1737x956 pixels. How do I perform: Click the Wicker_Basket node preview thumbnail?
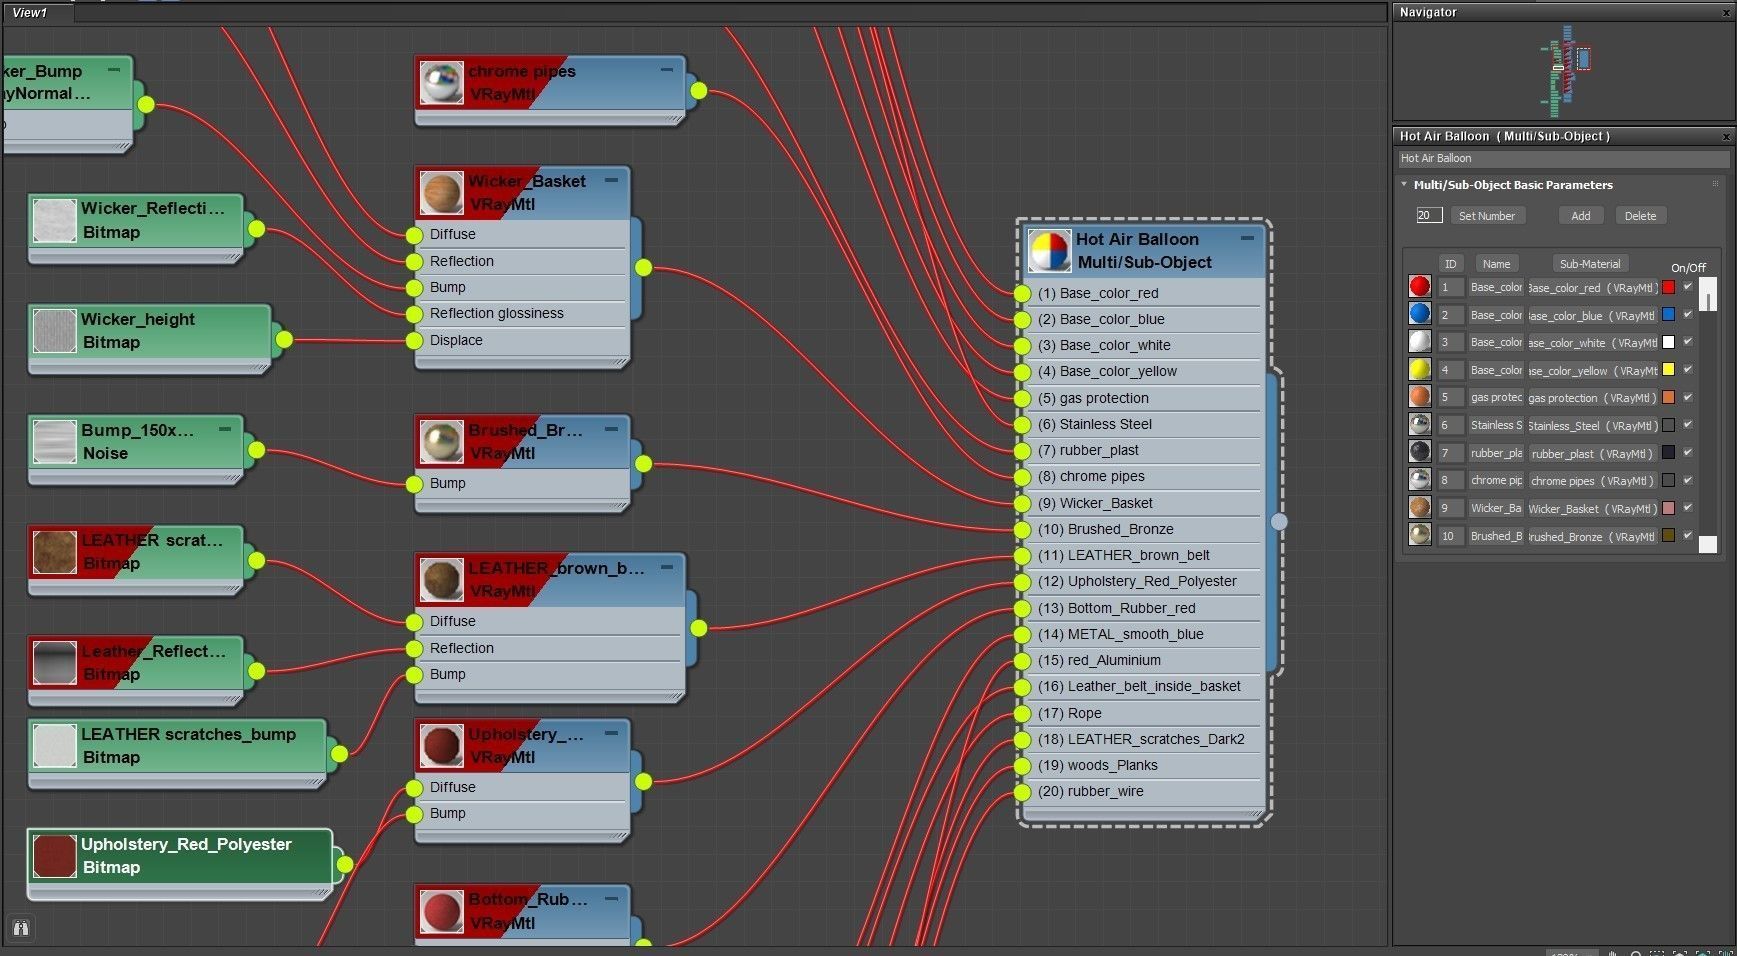click(441, 193)
